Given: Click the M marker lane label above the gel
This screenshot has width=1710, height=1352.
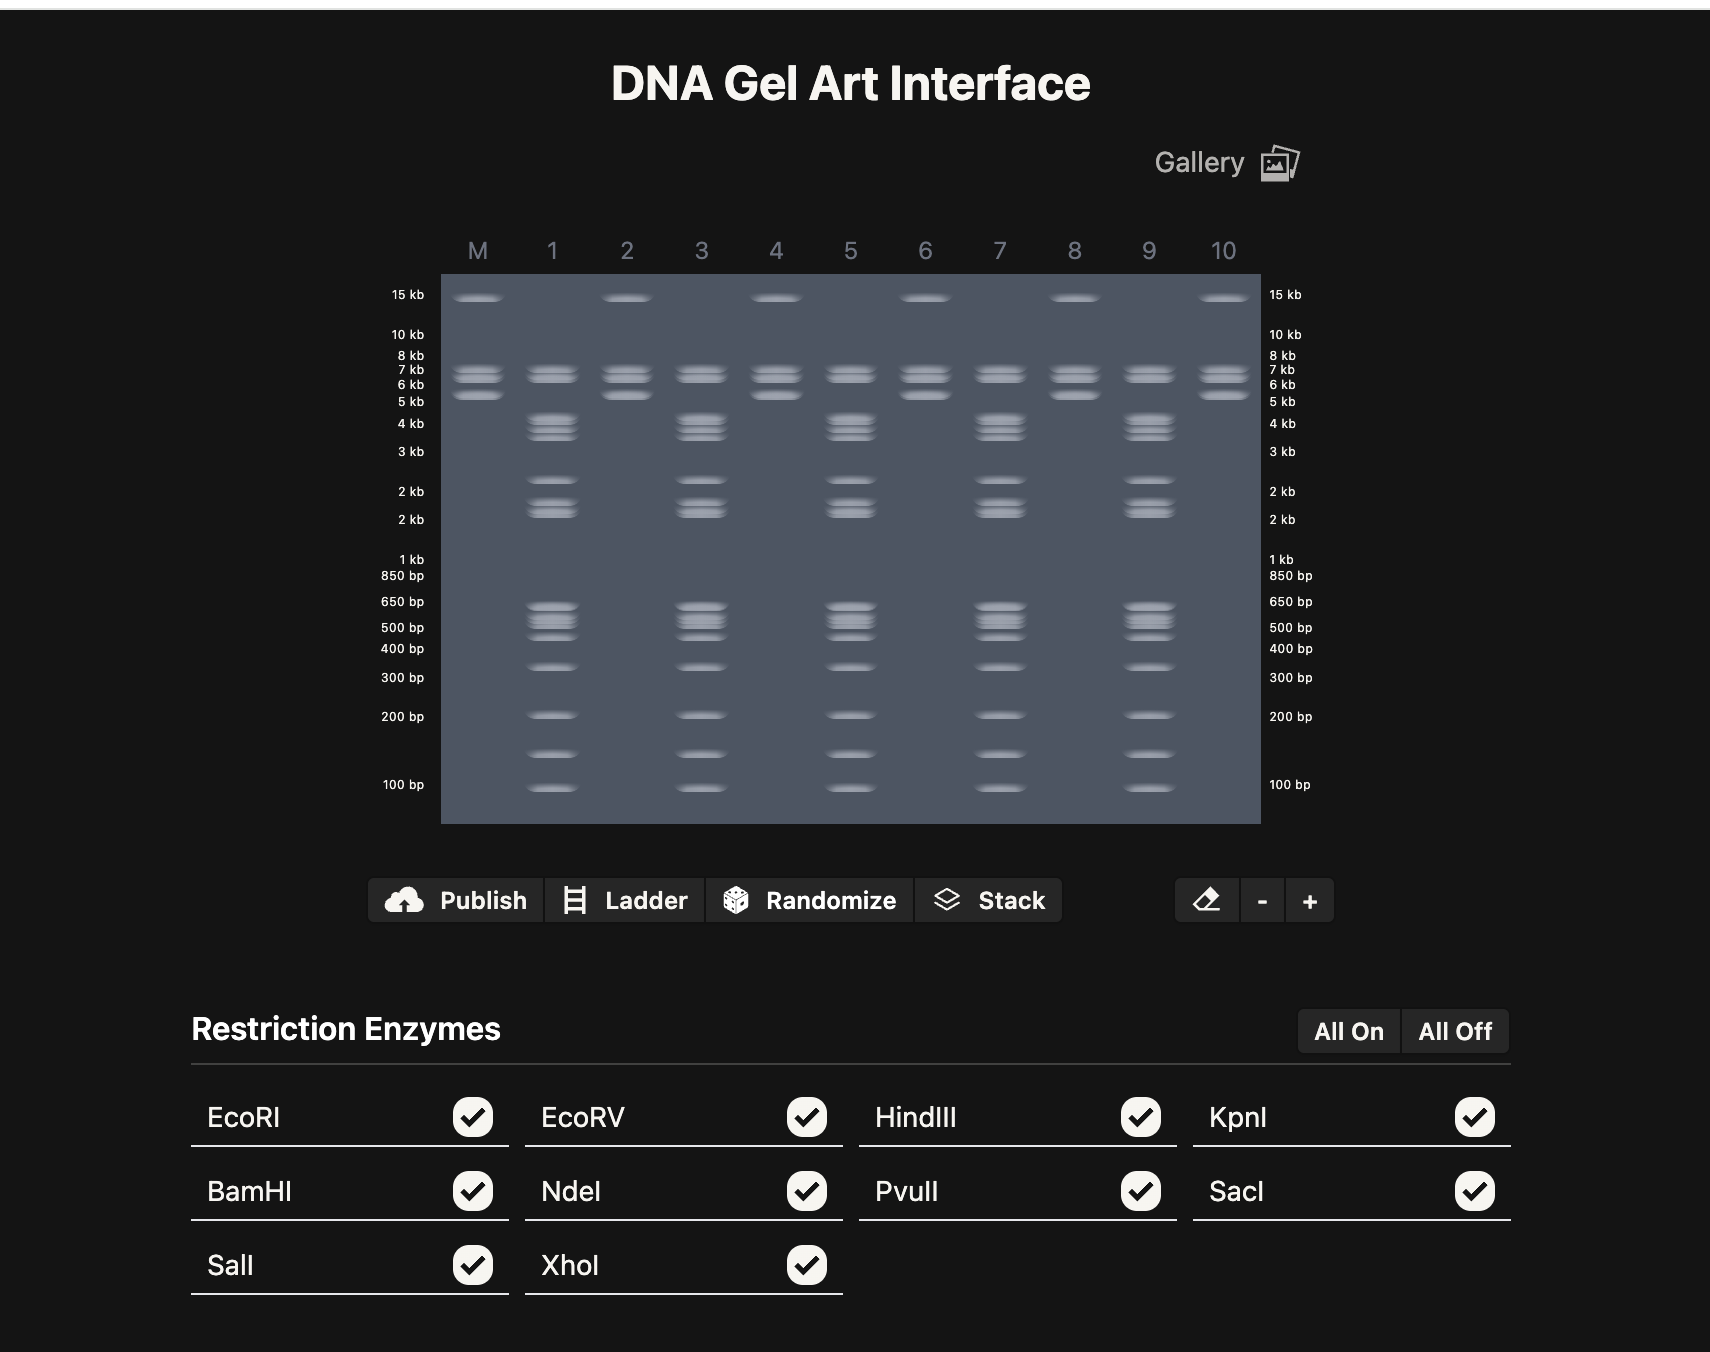Looking at the screenshot, I should pos(478,251).
